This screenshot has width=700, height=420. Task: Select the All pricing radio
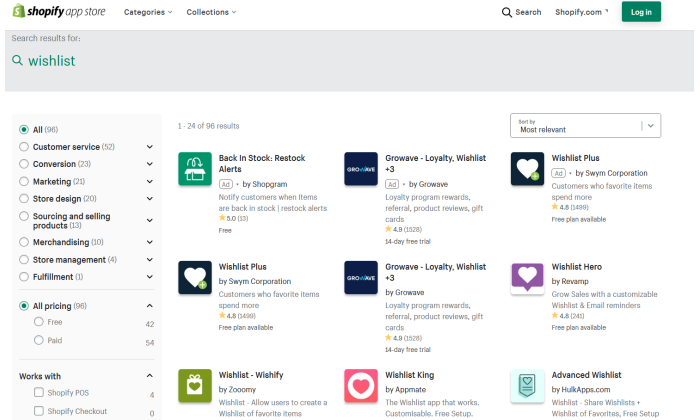pos(24,306)
